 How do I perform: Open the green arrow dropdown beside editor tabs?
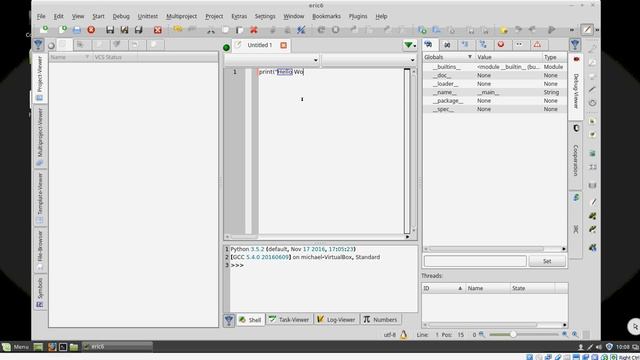pyautogui.click(x=409, y=45)
